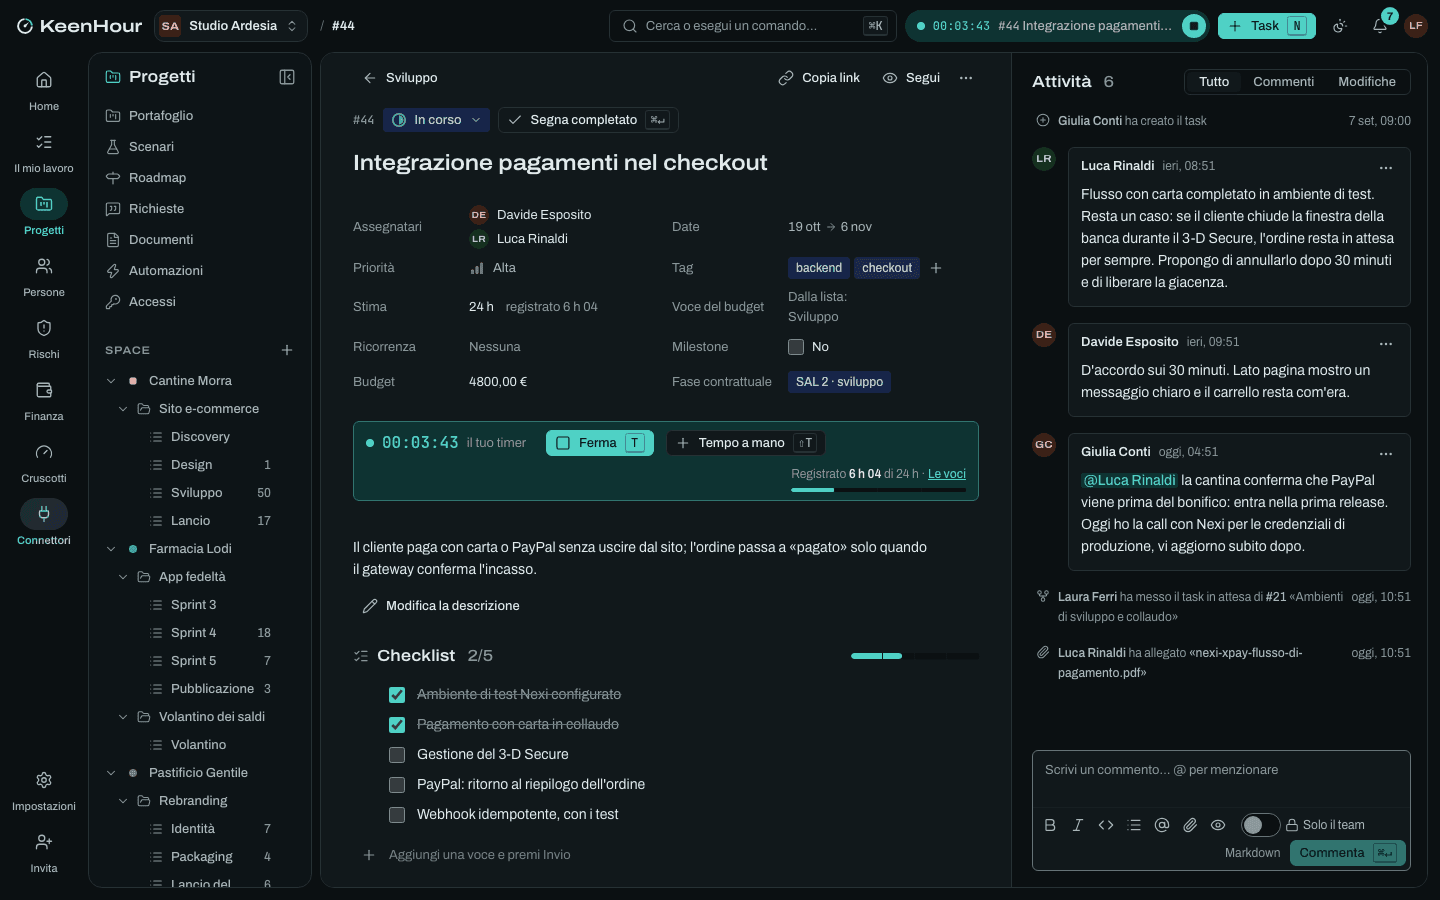
Task: Collapse the App fedeltà folder
Action: [123, 577]
